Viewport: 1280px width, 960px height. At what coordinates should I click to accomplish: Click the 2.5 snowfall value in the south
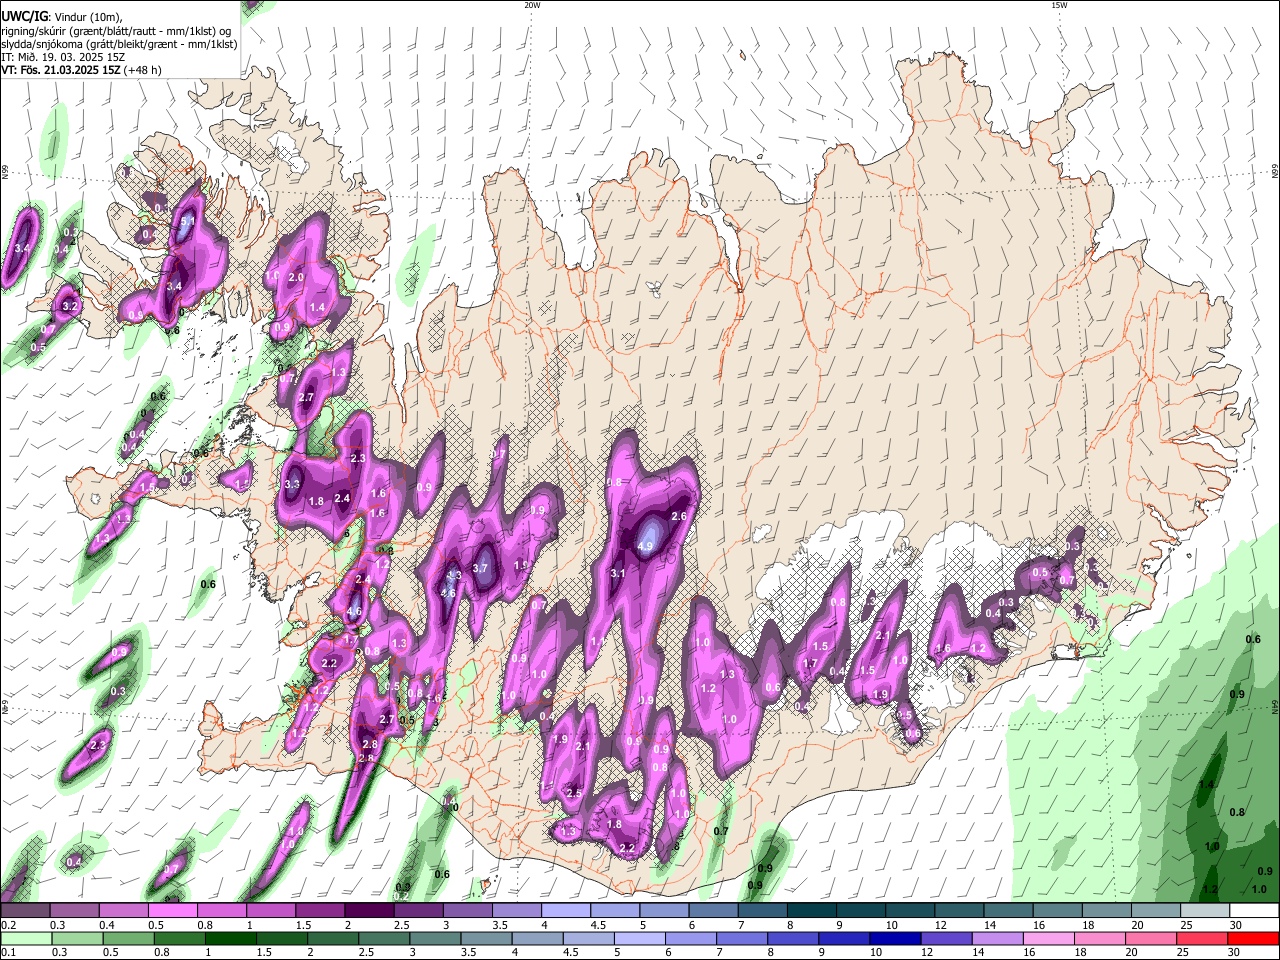pyautogui.click(x=574, y=792)
